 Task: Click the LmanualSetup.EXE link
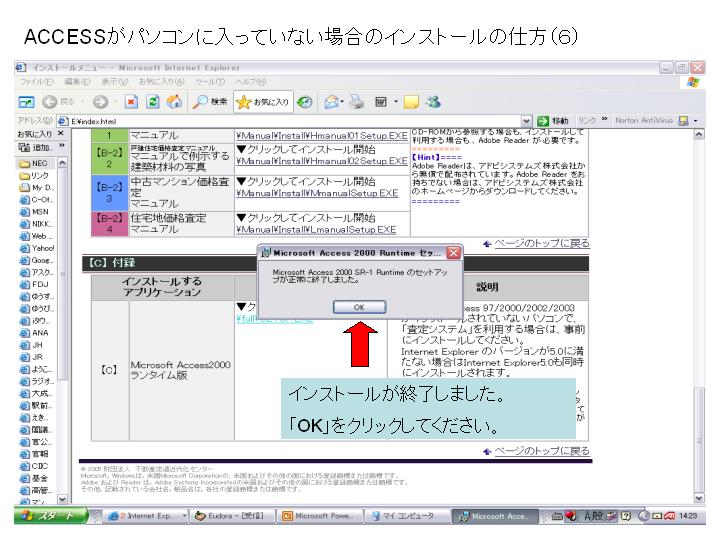point(316,230)
